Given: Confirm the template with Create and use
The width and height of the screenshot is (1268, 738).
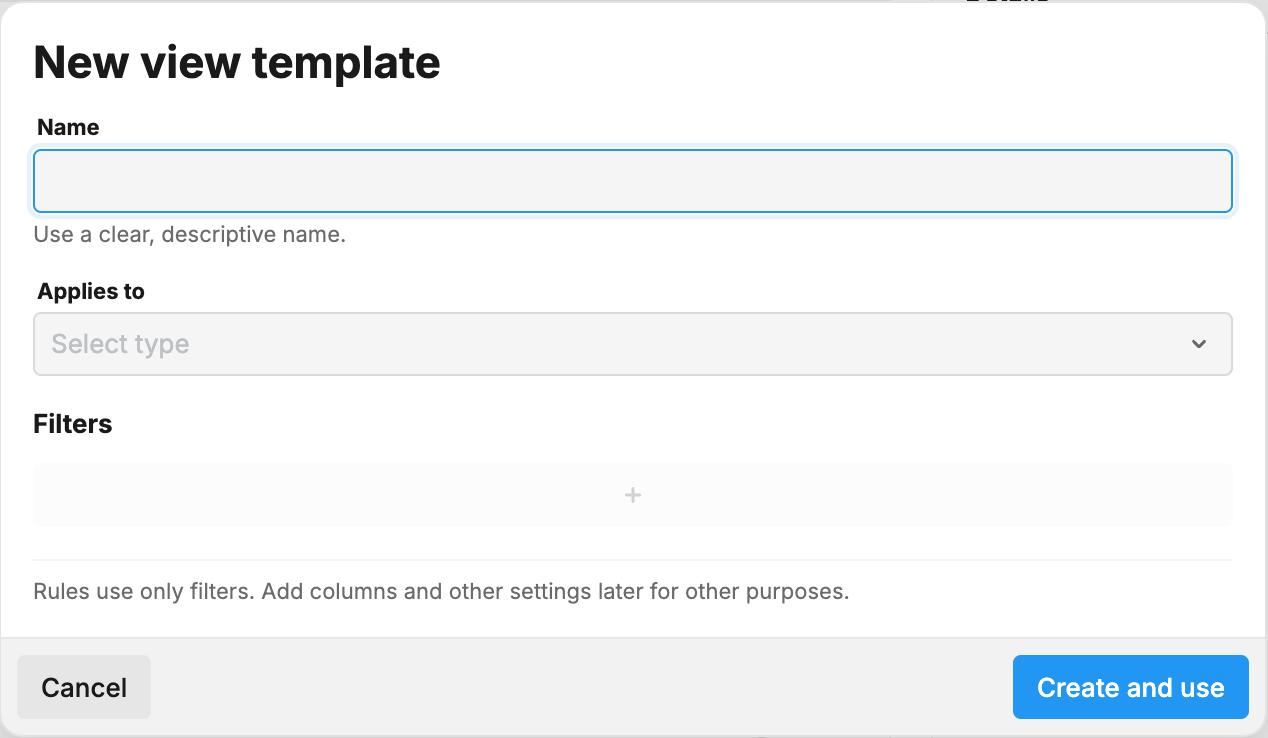Looking at the screenshot, I should click(1130, 687).
